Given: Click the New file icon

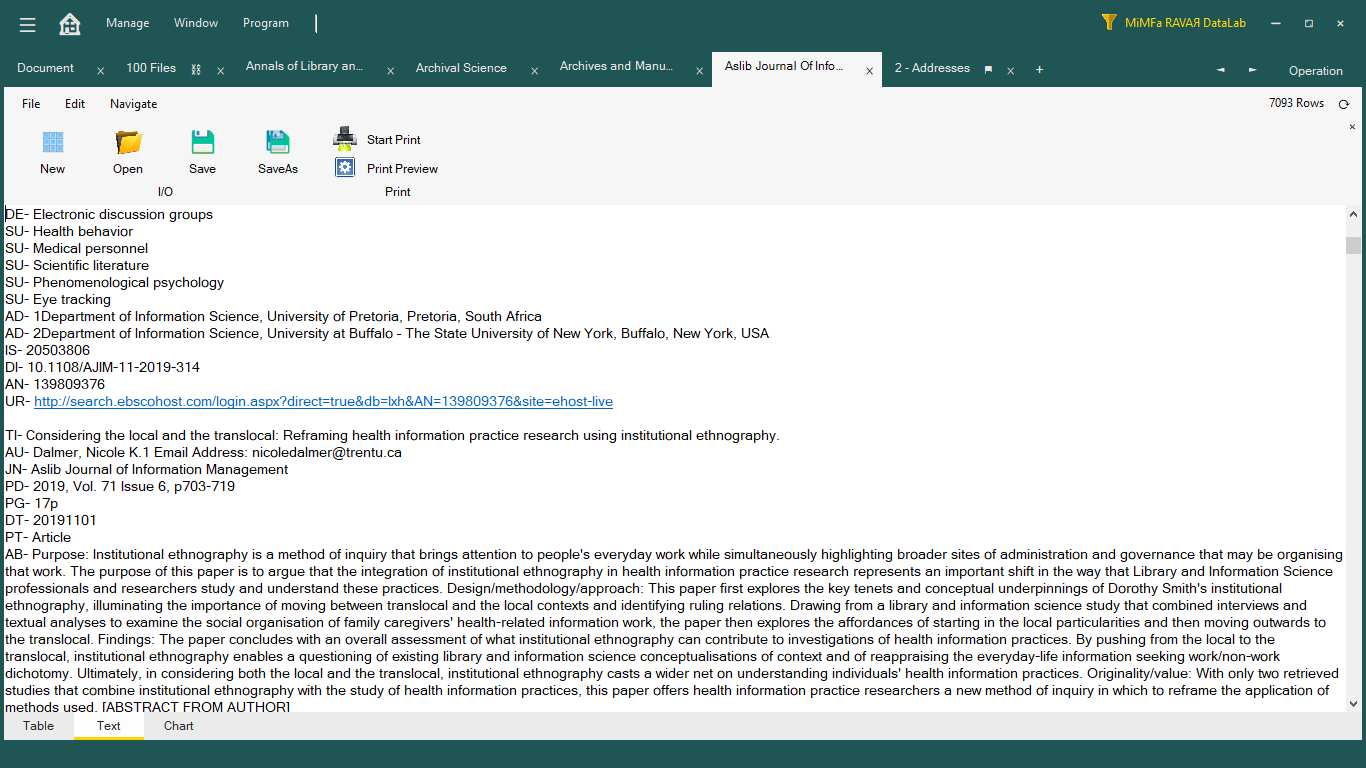Looking at the screenshot, I should pos(53,142).
